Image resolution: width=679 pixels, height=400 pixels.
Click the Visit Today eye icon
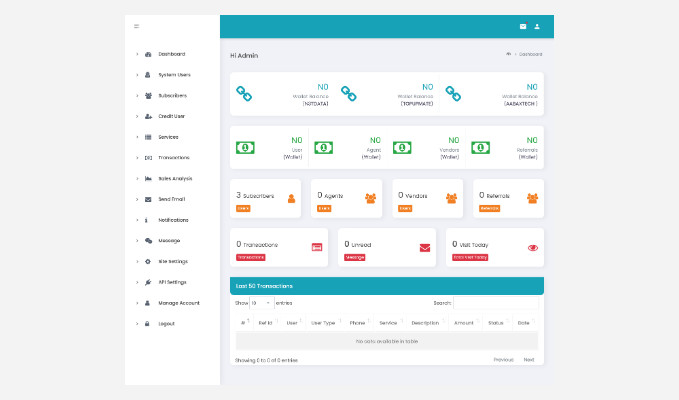(533, 247)
